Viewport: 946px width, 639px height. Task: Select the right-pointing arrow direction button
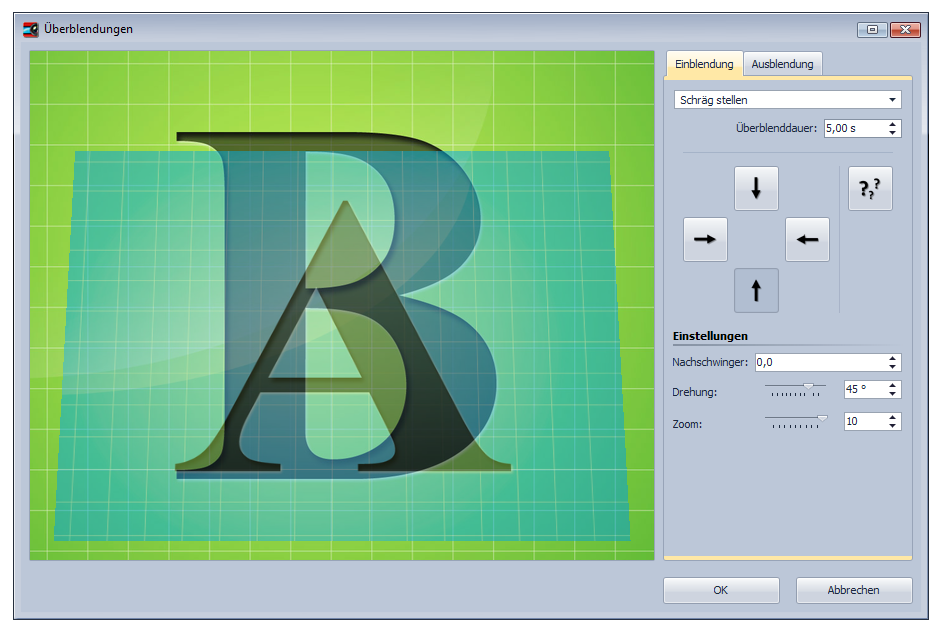[705, 240]
